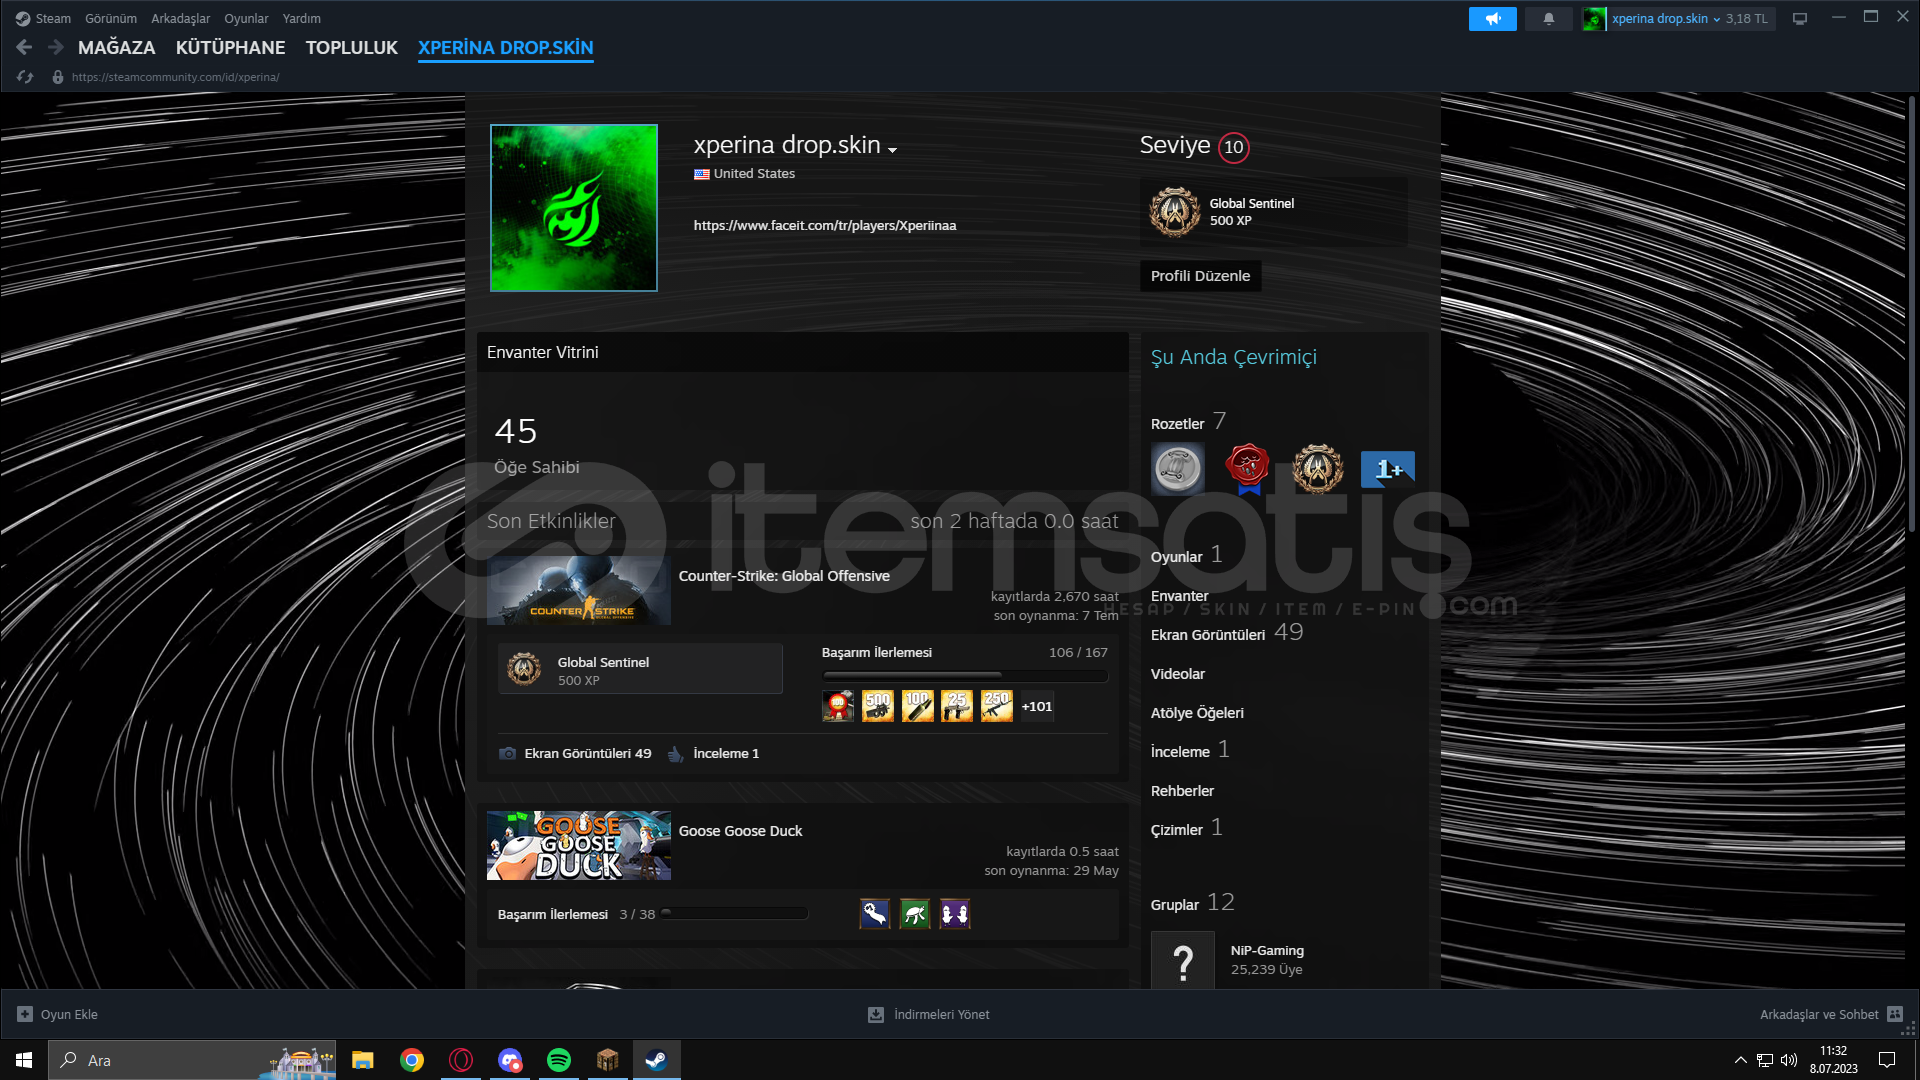Open the red wax seal badge
This screenshot has width=1920, height=1080.
coord(1247,469)
